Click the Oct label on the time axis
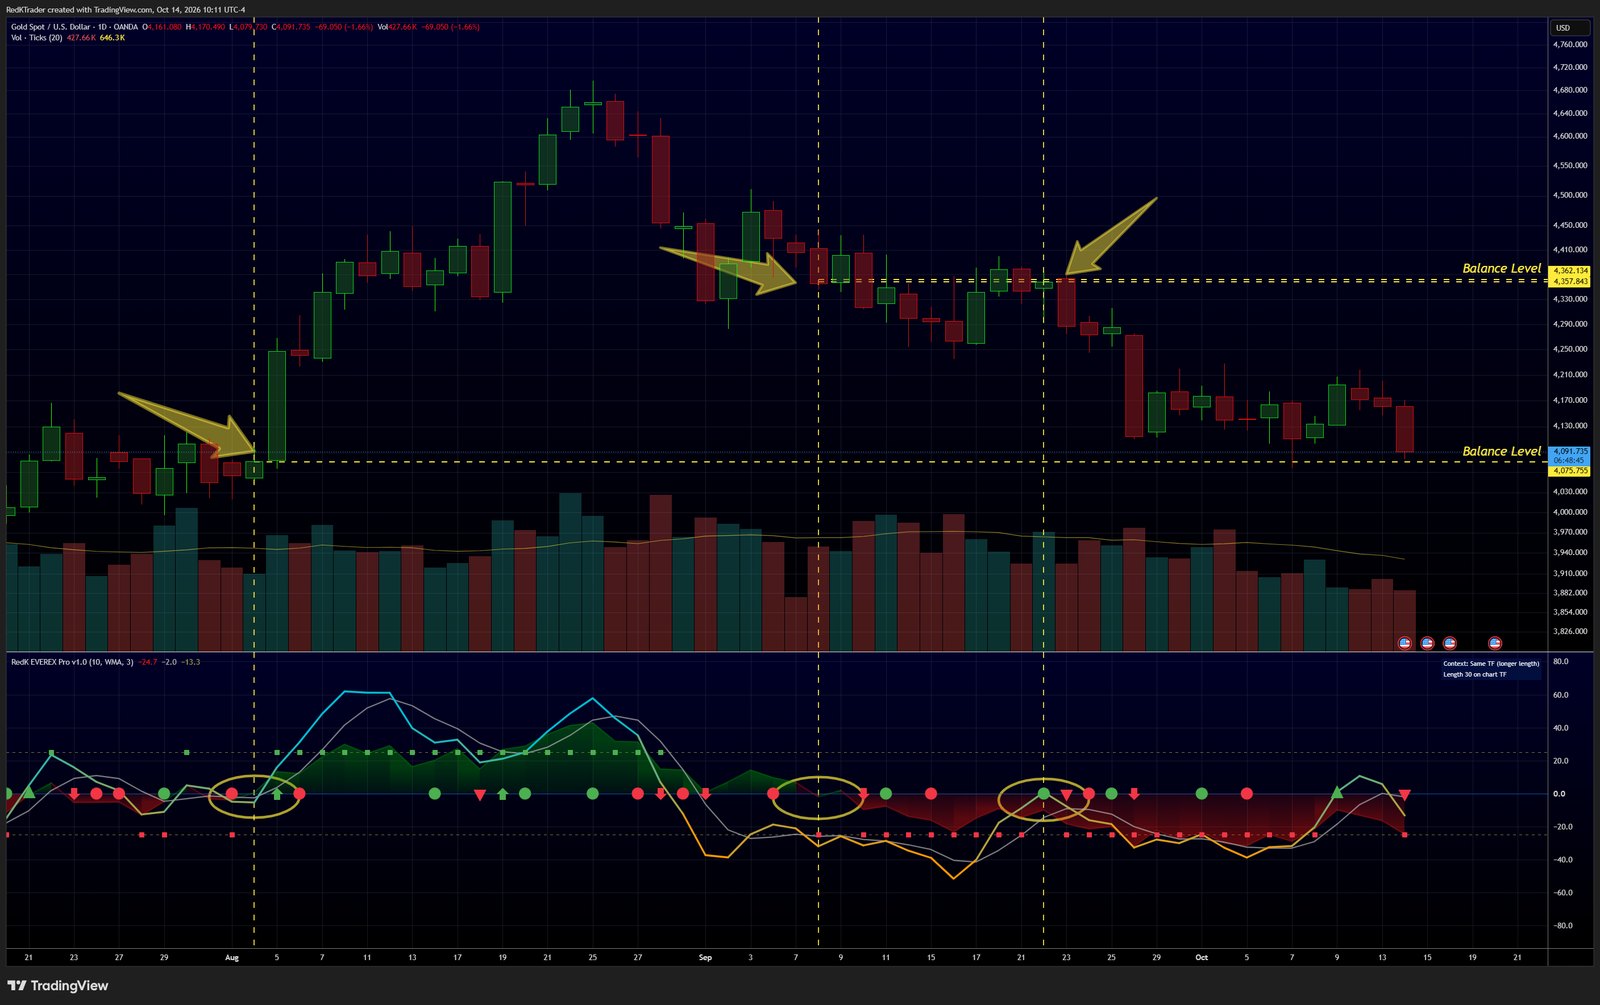 coord(1201,958)
